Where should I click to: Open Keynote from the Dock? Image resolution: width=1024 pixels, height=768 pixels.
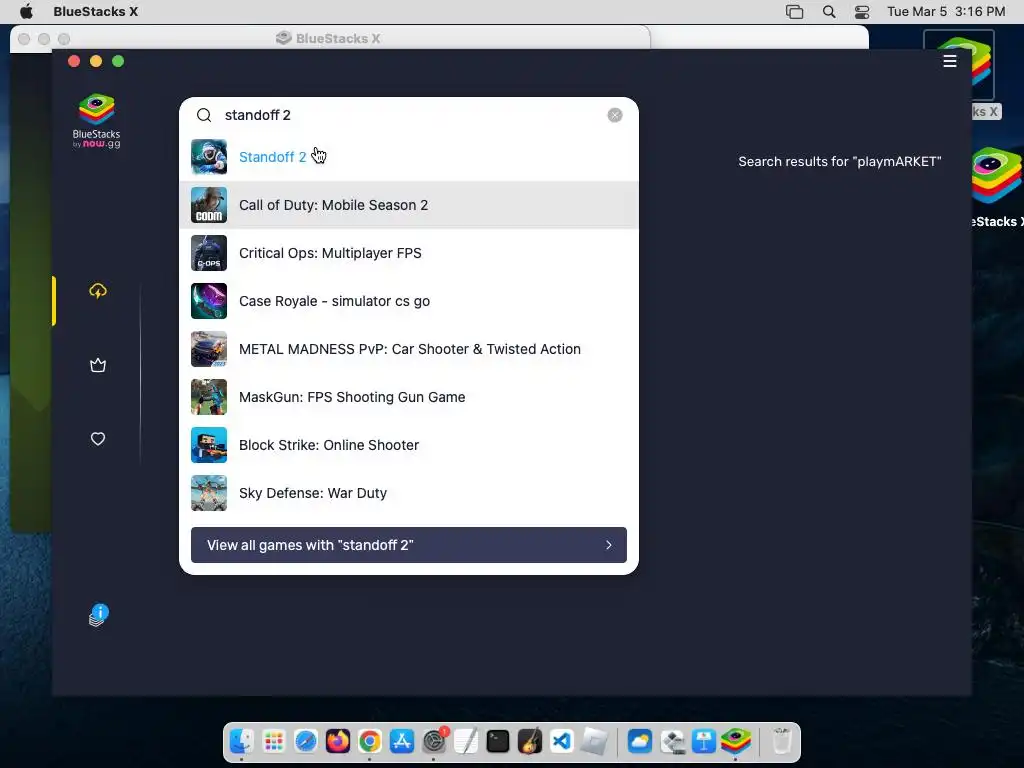coord(704,742)
